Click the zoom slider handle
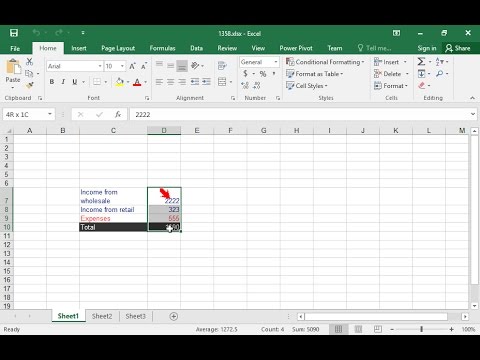Screen dimensions: 480x360 point(422,329)
